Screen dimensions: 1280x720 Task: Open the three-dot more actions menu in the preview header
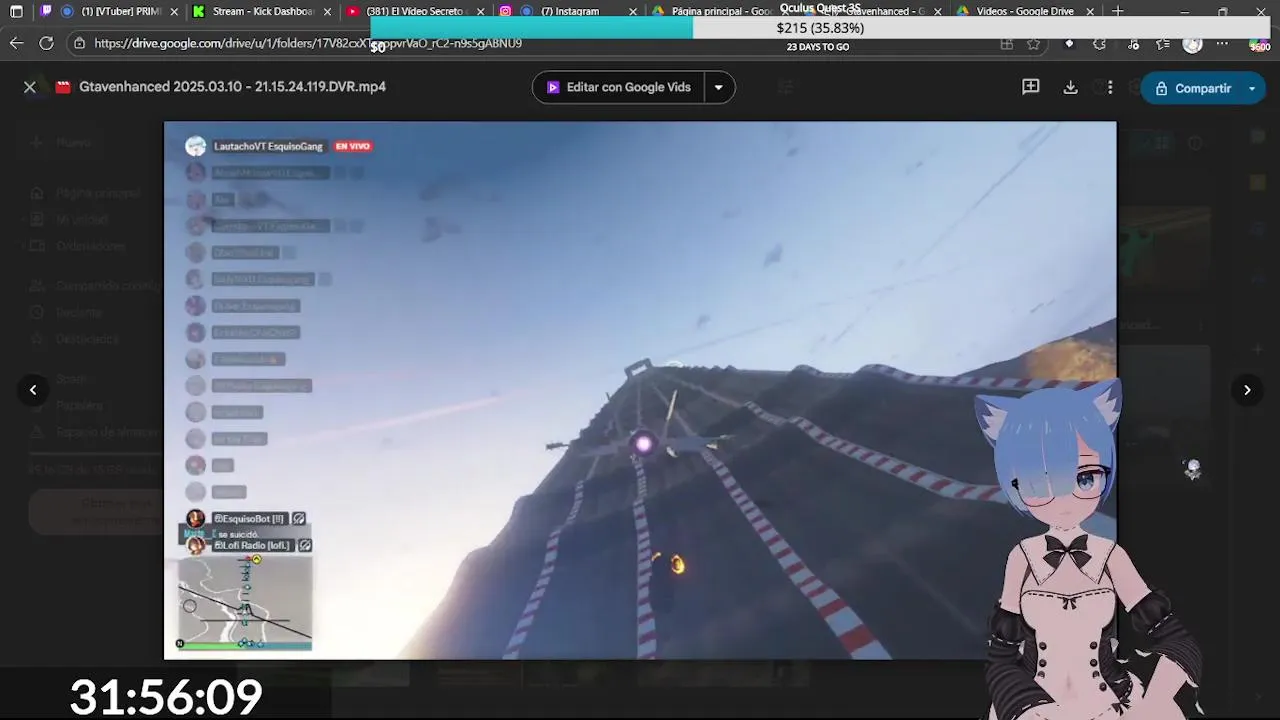(1110, 87)
